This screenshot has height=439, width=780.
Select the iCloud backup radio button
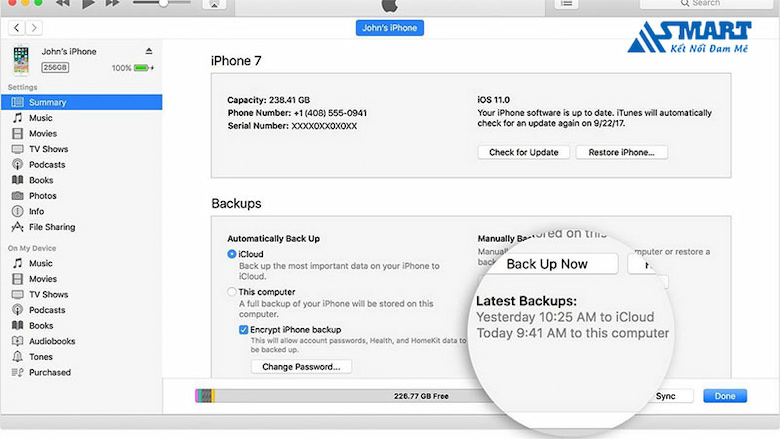[x=232, y=255]
